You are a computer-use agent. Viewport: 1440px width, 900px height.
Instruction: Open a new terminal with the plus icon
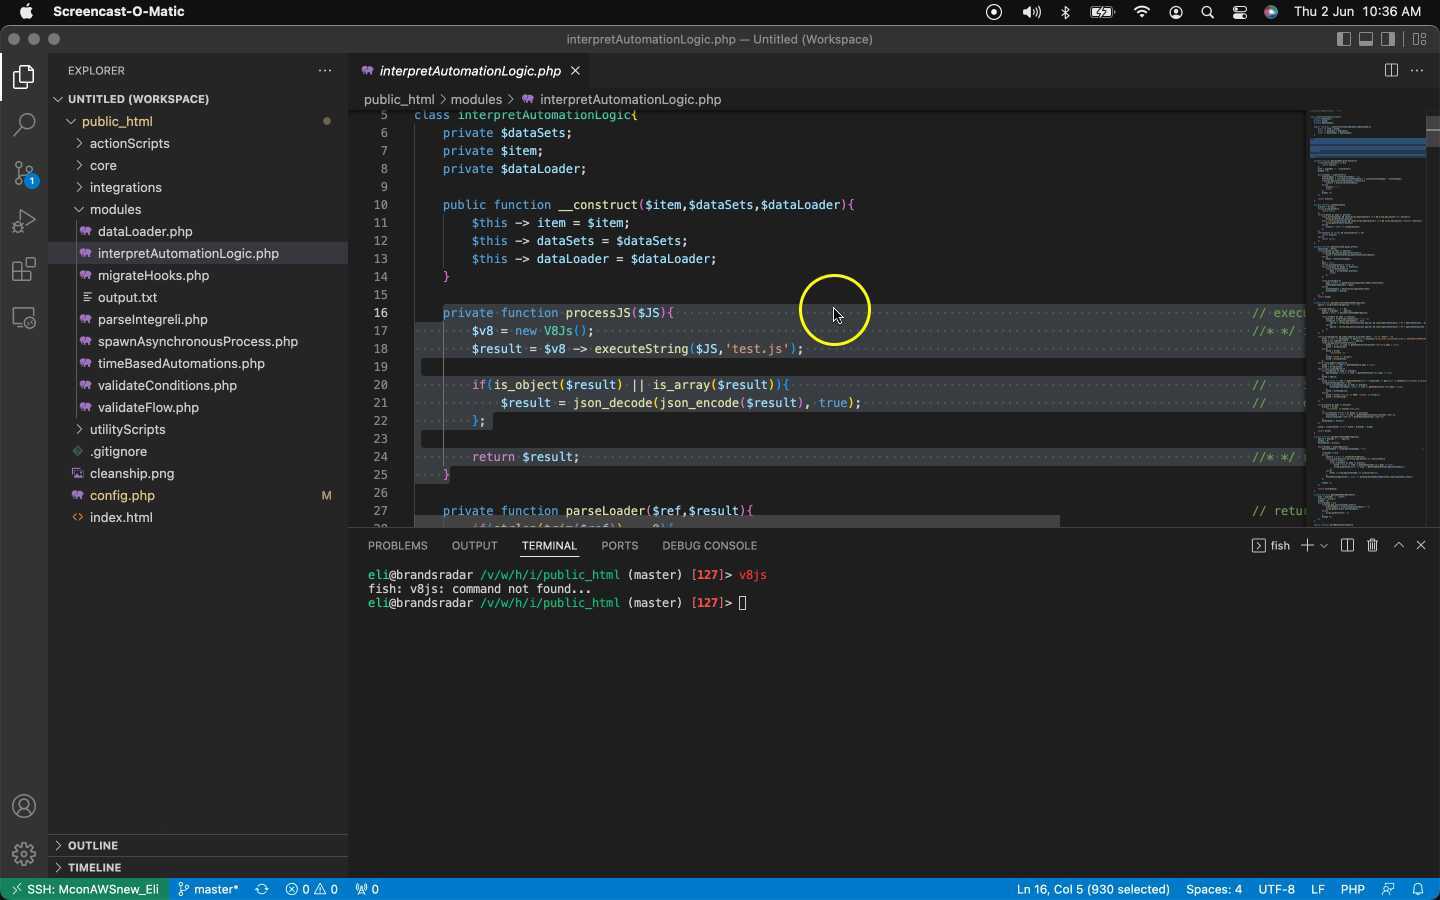tap(1308, 545)
